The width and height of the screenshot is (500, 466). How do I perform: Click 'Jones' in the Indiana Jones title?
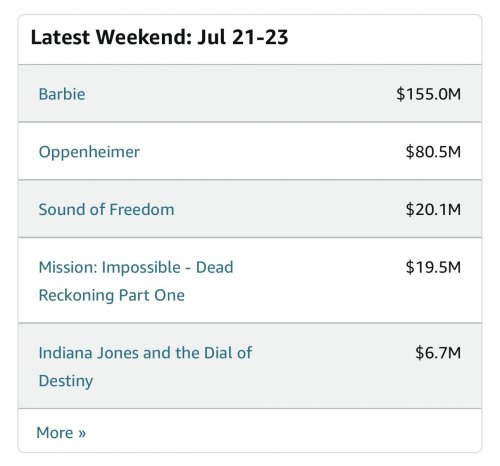tap(117, 353)
